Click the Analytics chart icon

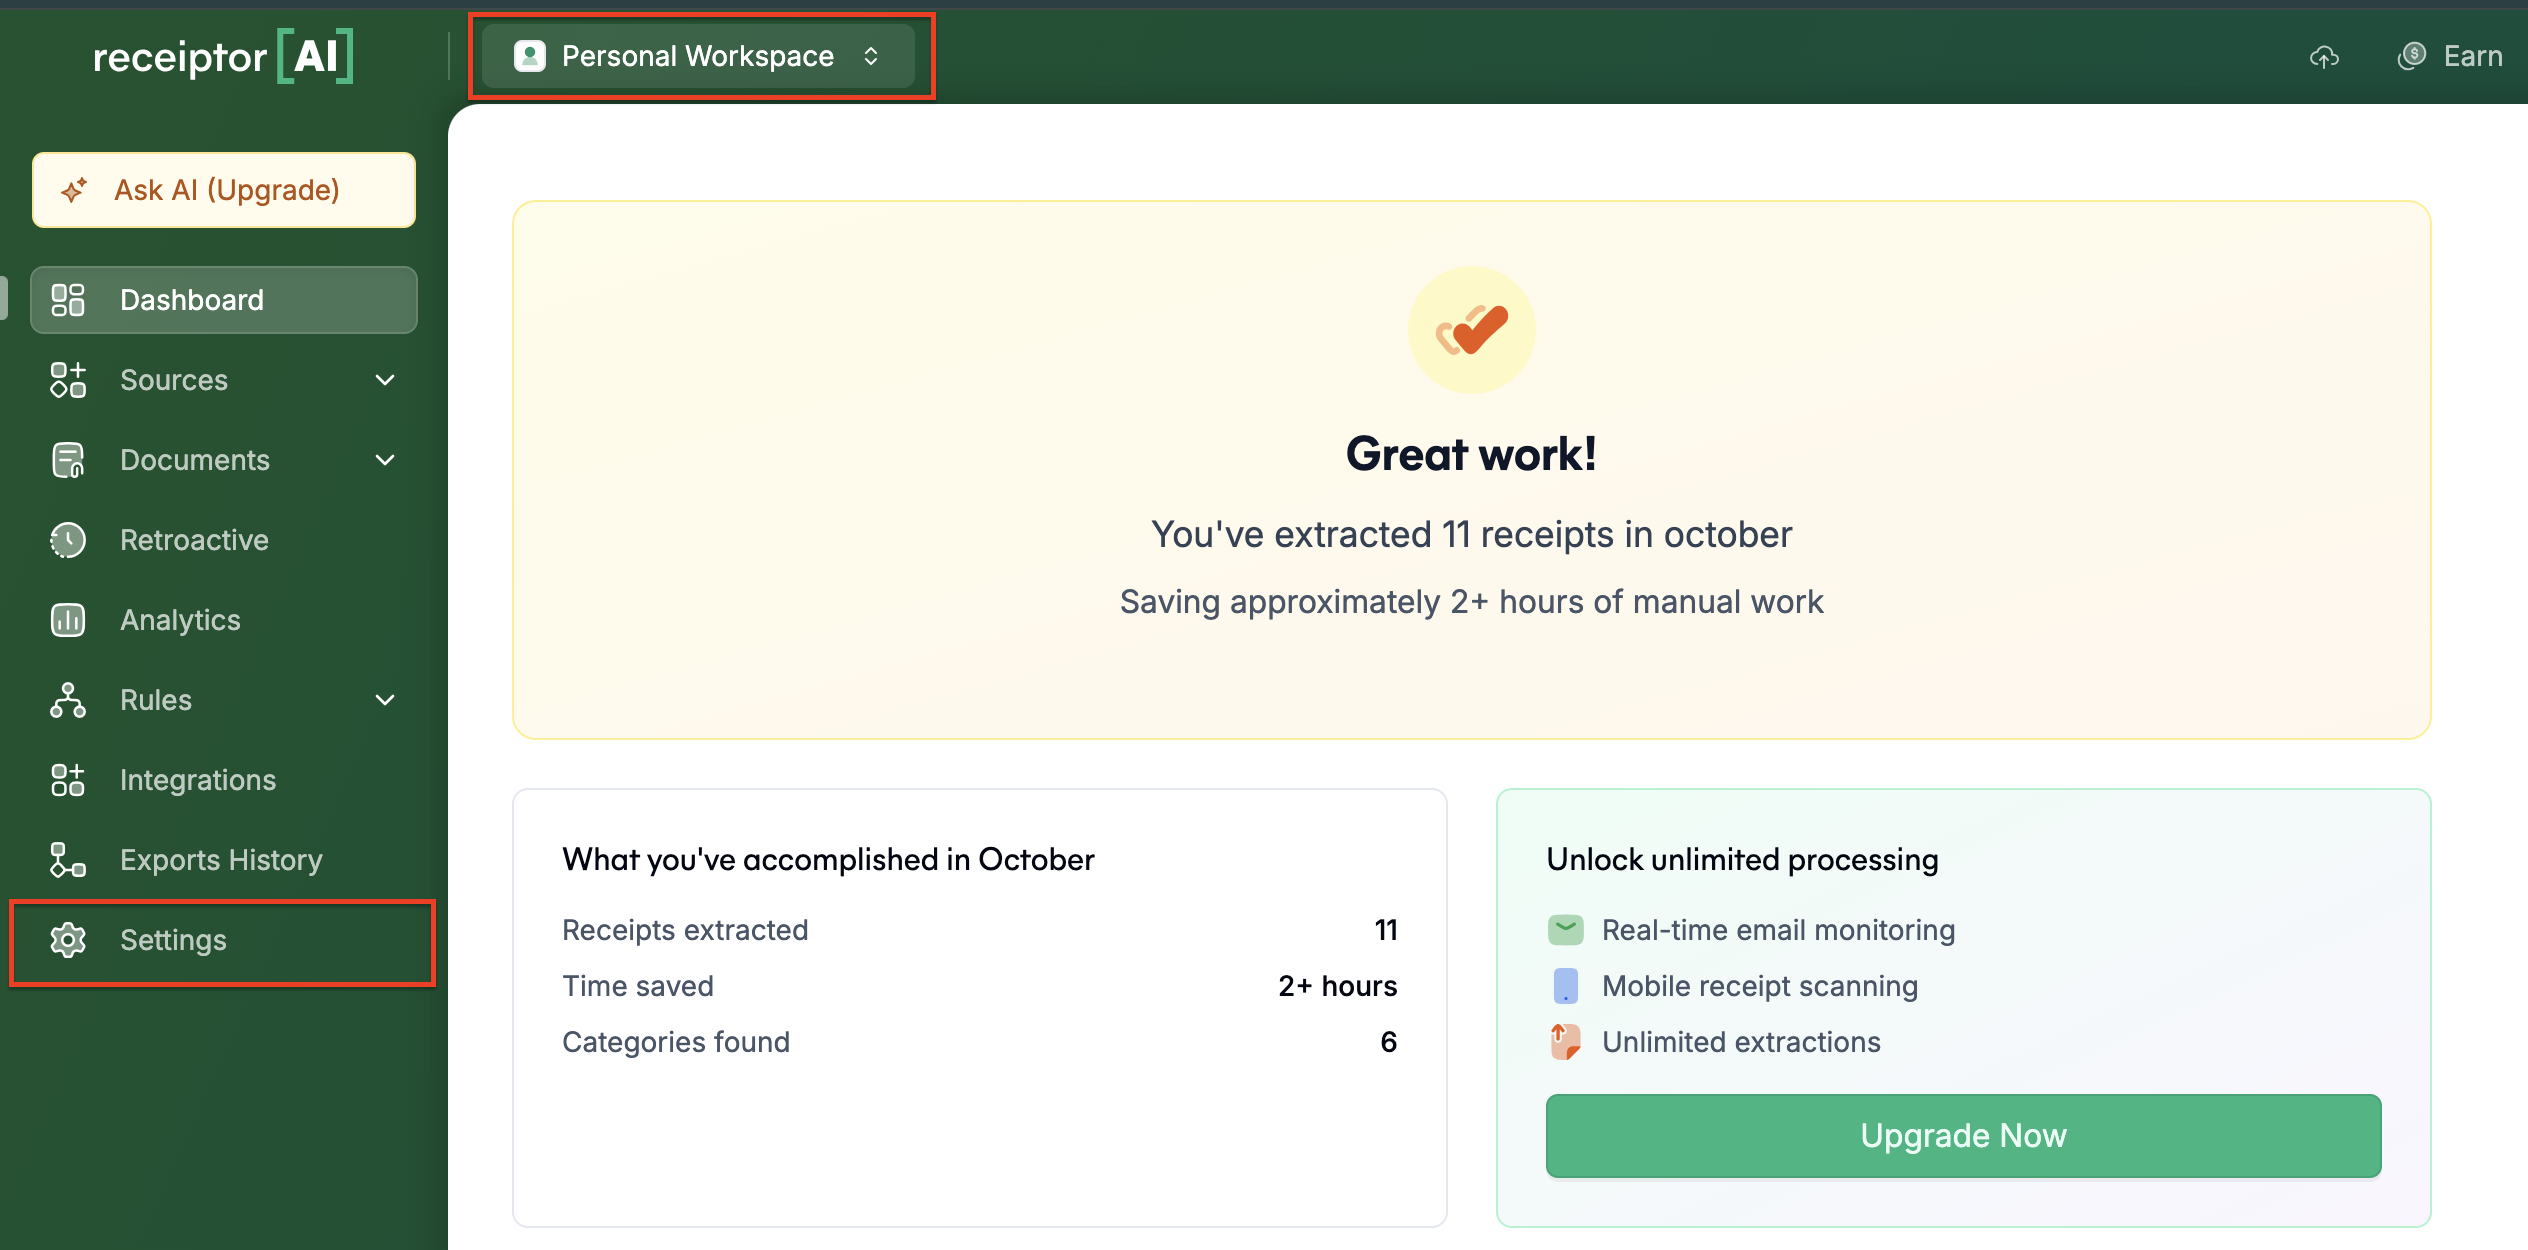pyautogui.click(x=68, y=620)
